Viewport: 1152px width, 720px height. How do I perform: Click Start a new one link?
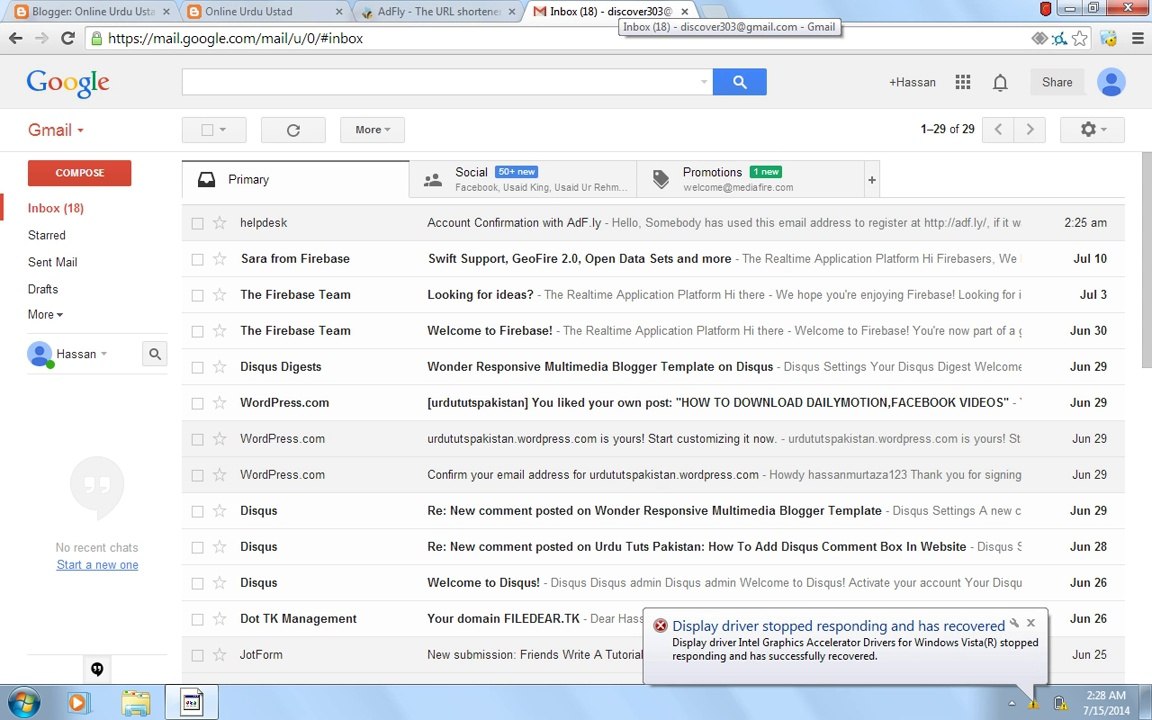[97, 565]
